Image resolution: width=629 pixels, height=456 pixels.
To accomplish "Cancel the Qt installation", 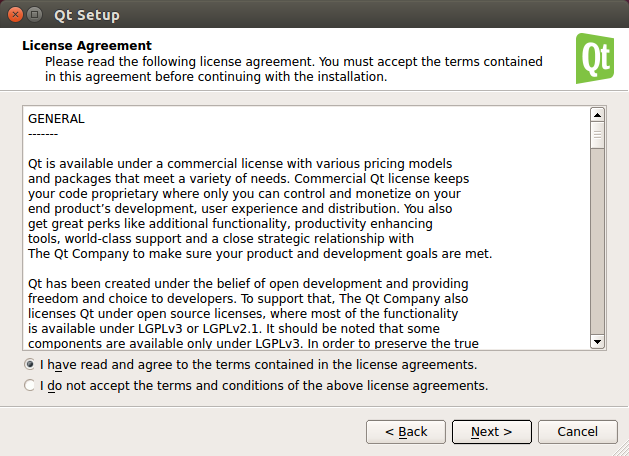I will 577,432.
